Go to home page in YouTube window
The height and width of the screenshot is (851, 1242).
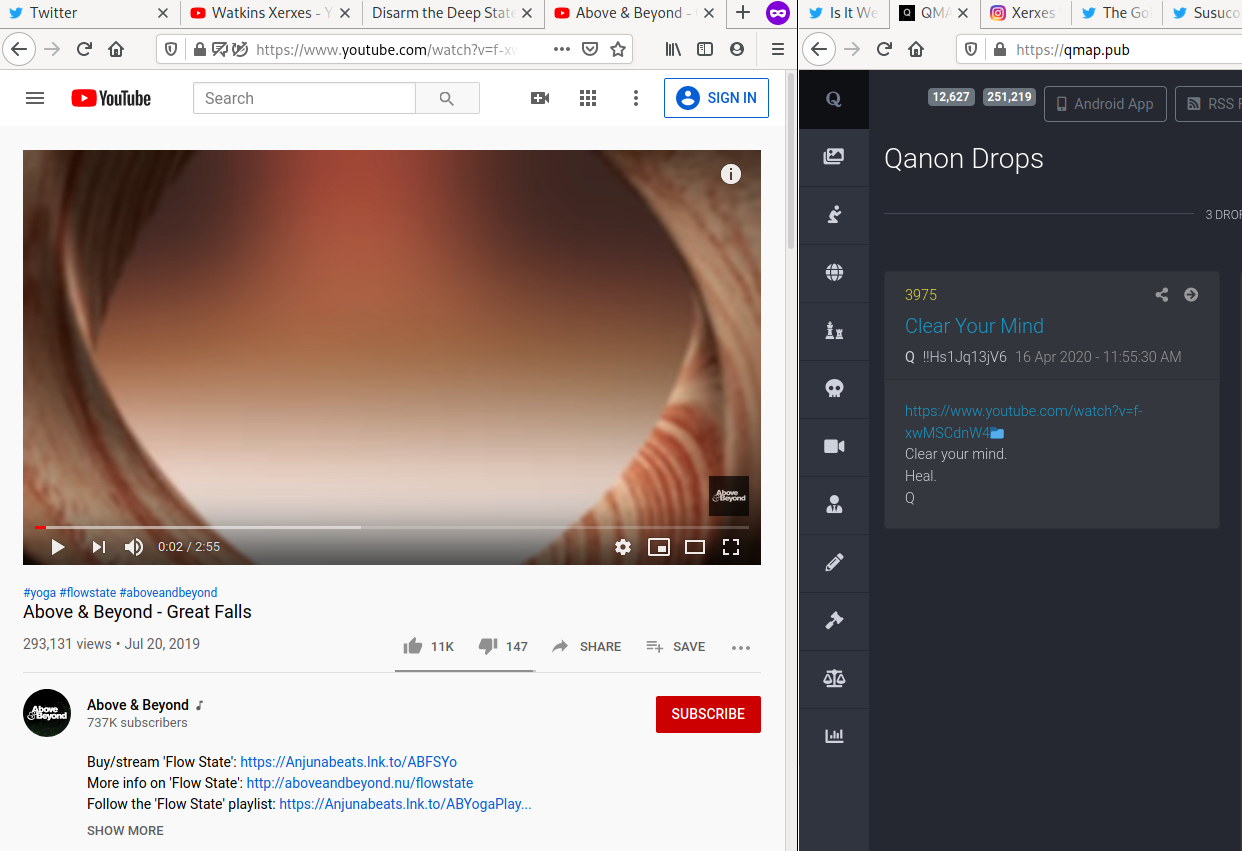[x=116, y=49]
